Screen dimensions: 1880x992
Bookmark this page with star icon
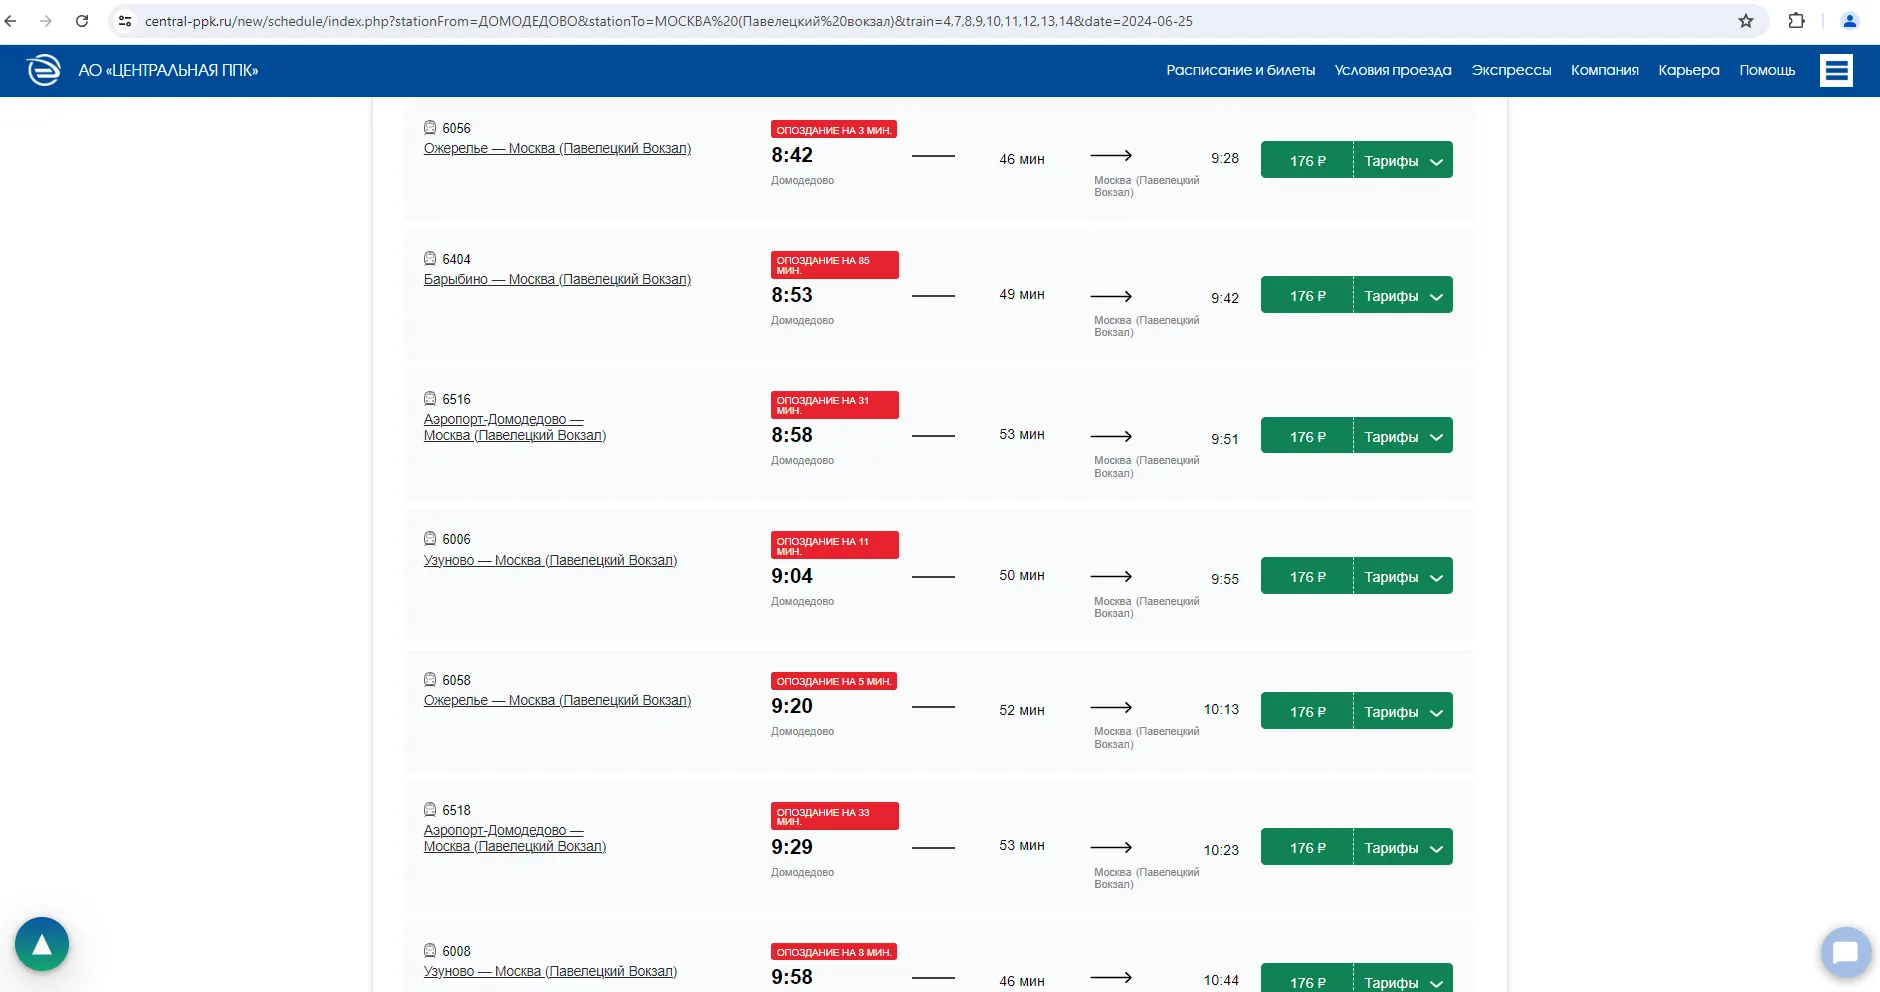coord(1746,21)
